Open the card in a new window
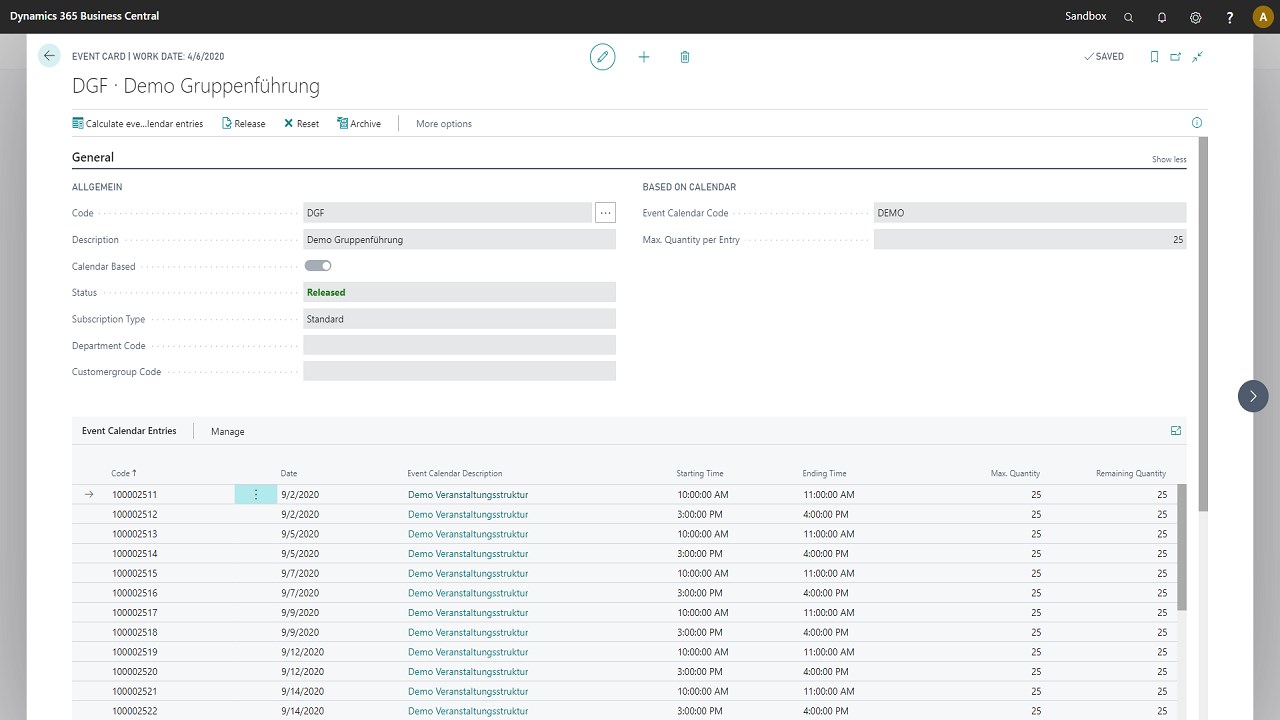This screenshot has width=1280, height=720. point(1176,57)
